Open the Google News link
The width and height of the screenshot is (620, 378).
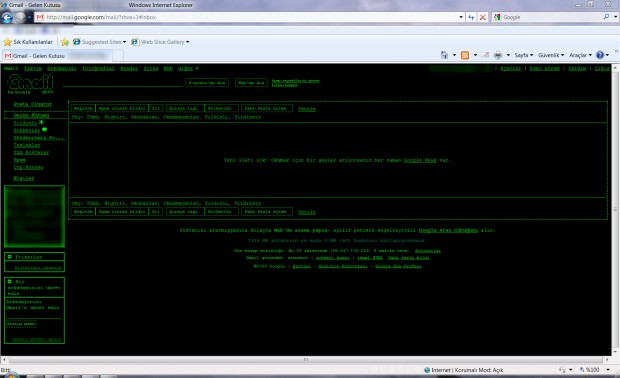point(420,160)
